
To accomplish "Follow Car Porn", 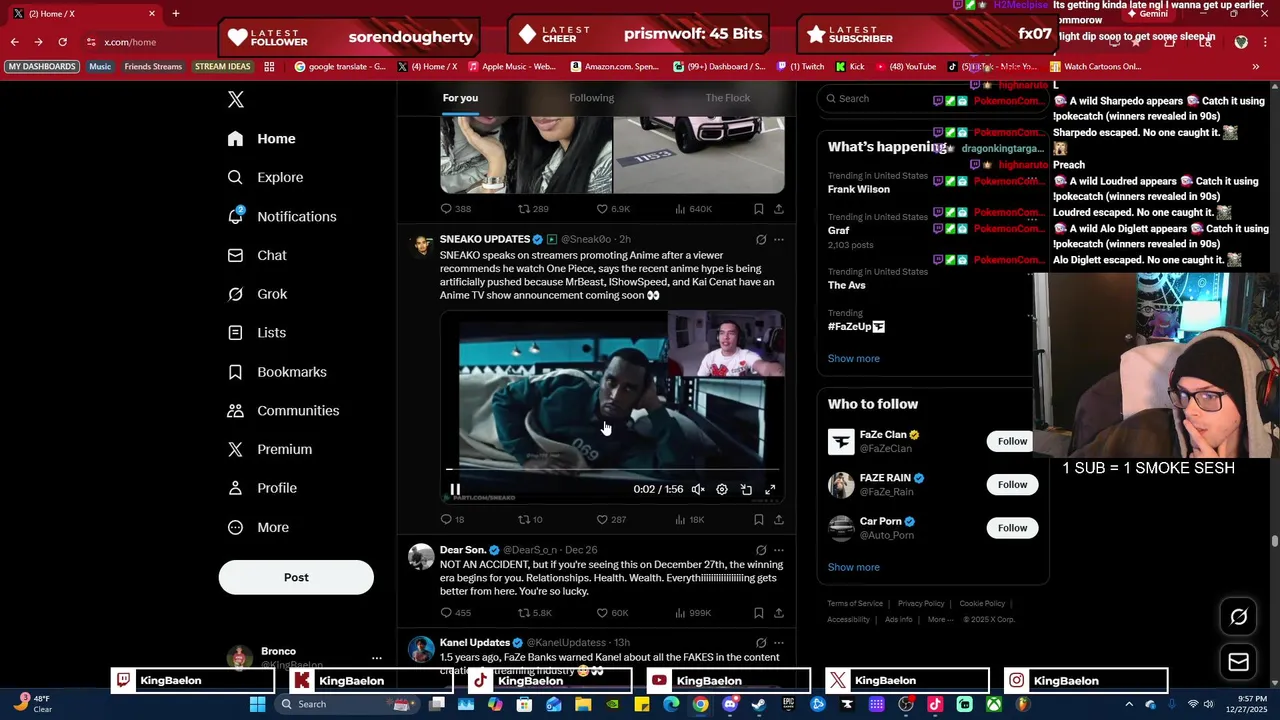I will [1012, 528].
